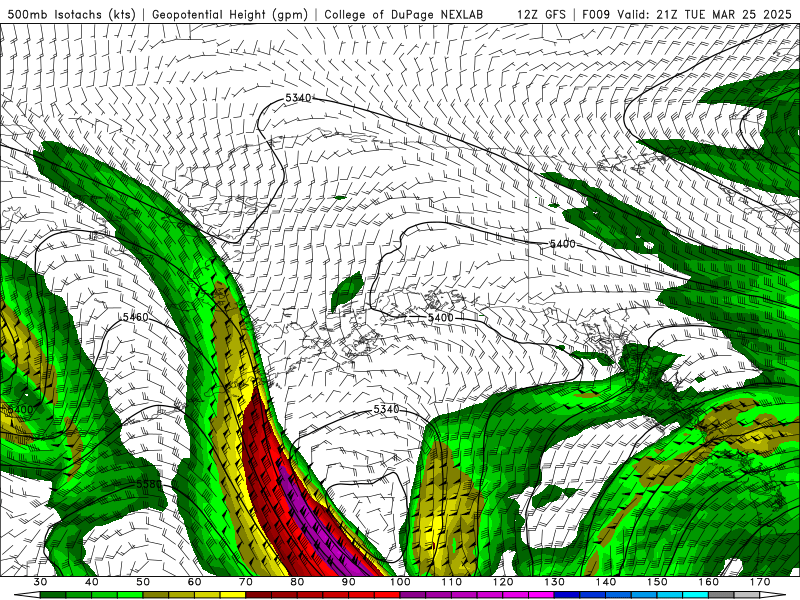
Task: Pick the cyan swatch just before 160
Action: coord(696,595)
